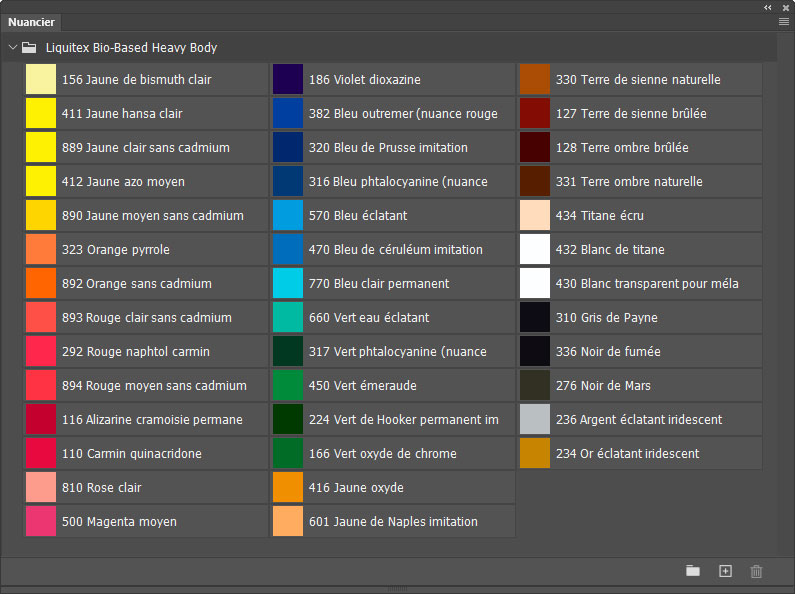Close the Nuancier panel
This screenshot has width=795, height=594.
tap(786, 6)
